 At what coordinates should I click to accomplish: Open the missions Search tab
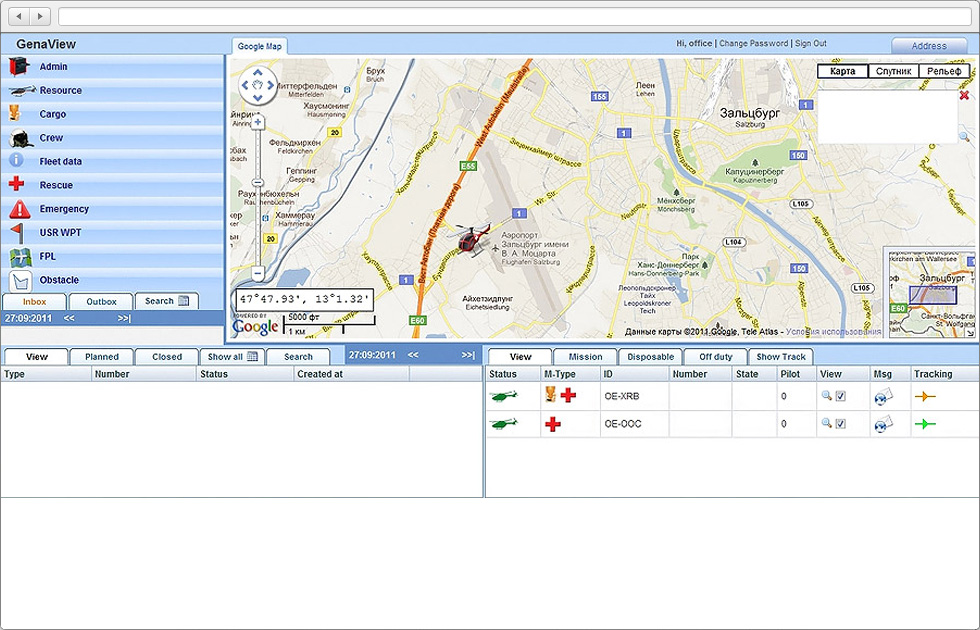tap(298, 357)
